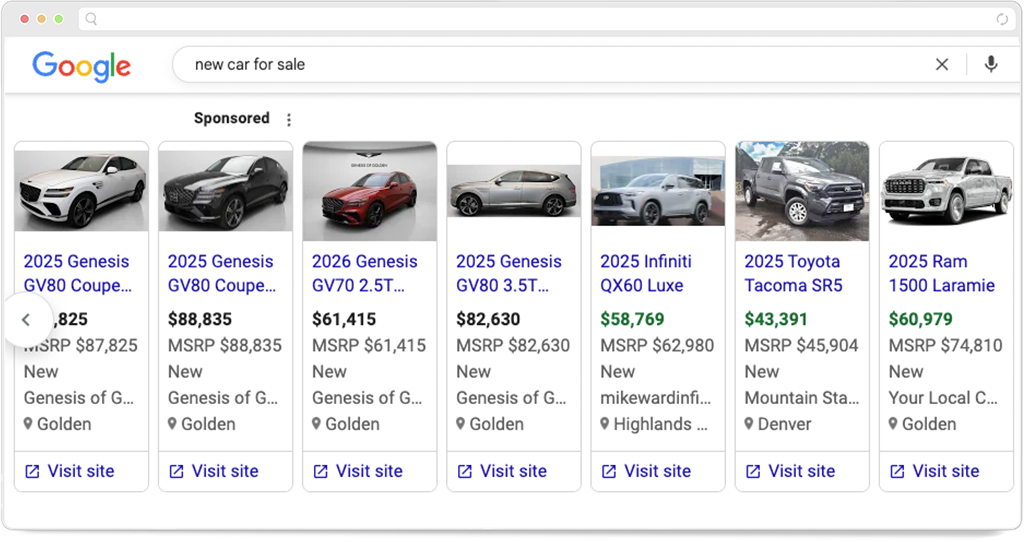Visit site for the Toyota Tacoma
1024x542 pixels.
point(790,471)
